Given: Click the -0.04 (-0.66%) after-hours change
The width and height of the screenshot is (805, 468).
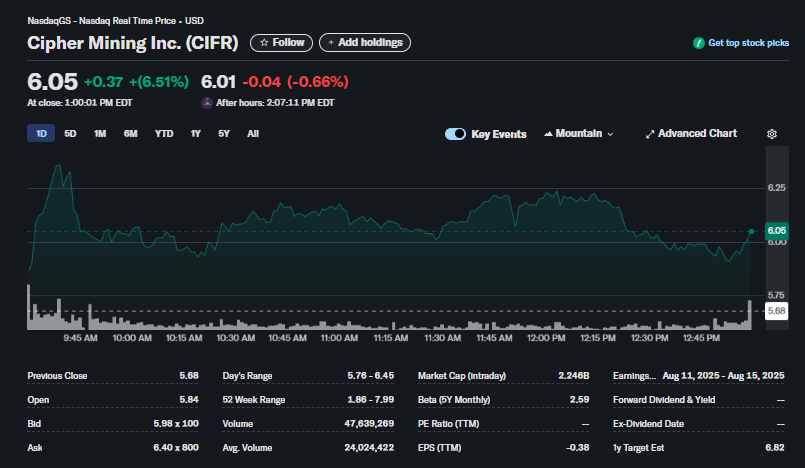Looking at the screenshot, I should pyautogui.click(x=295, y=82).
